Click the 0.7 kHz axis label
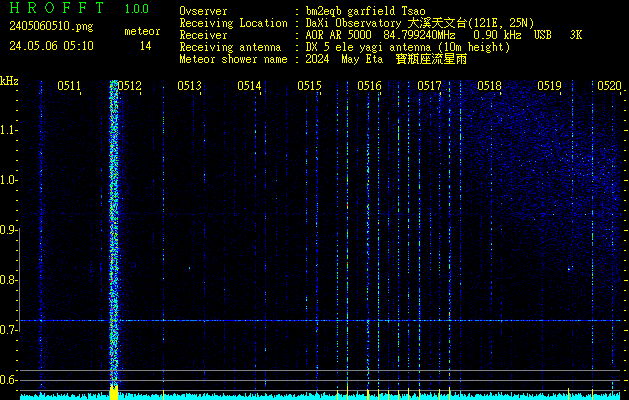629x400 pixels. click(10, 330)
